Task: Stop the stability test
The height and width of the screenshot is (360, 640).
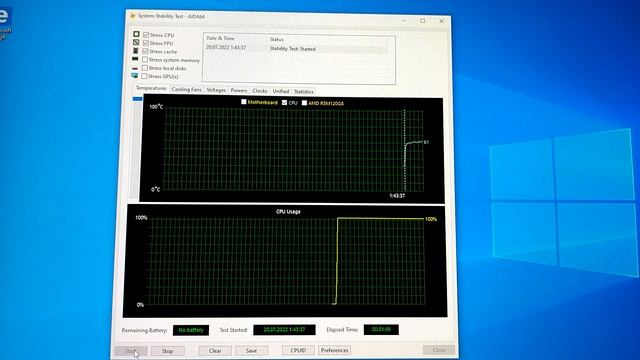Action: tap(168, 351)
